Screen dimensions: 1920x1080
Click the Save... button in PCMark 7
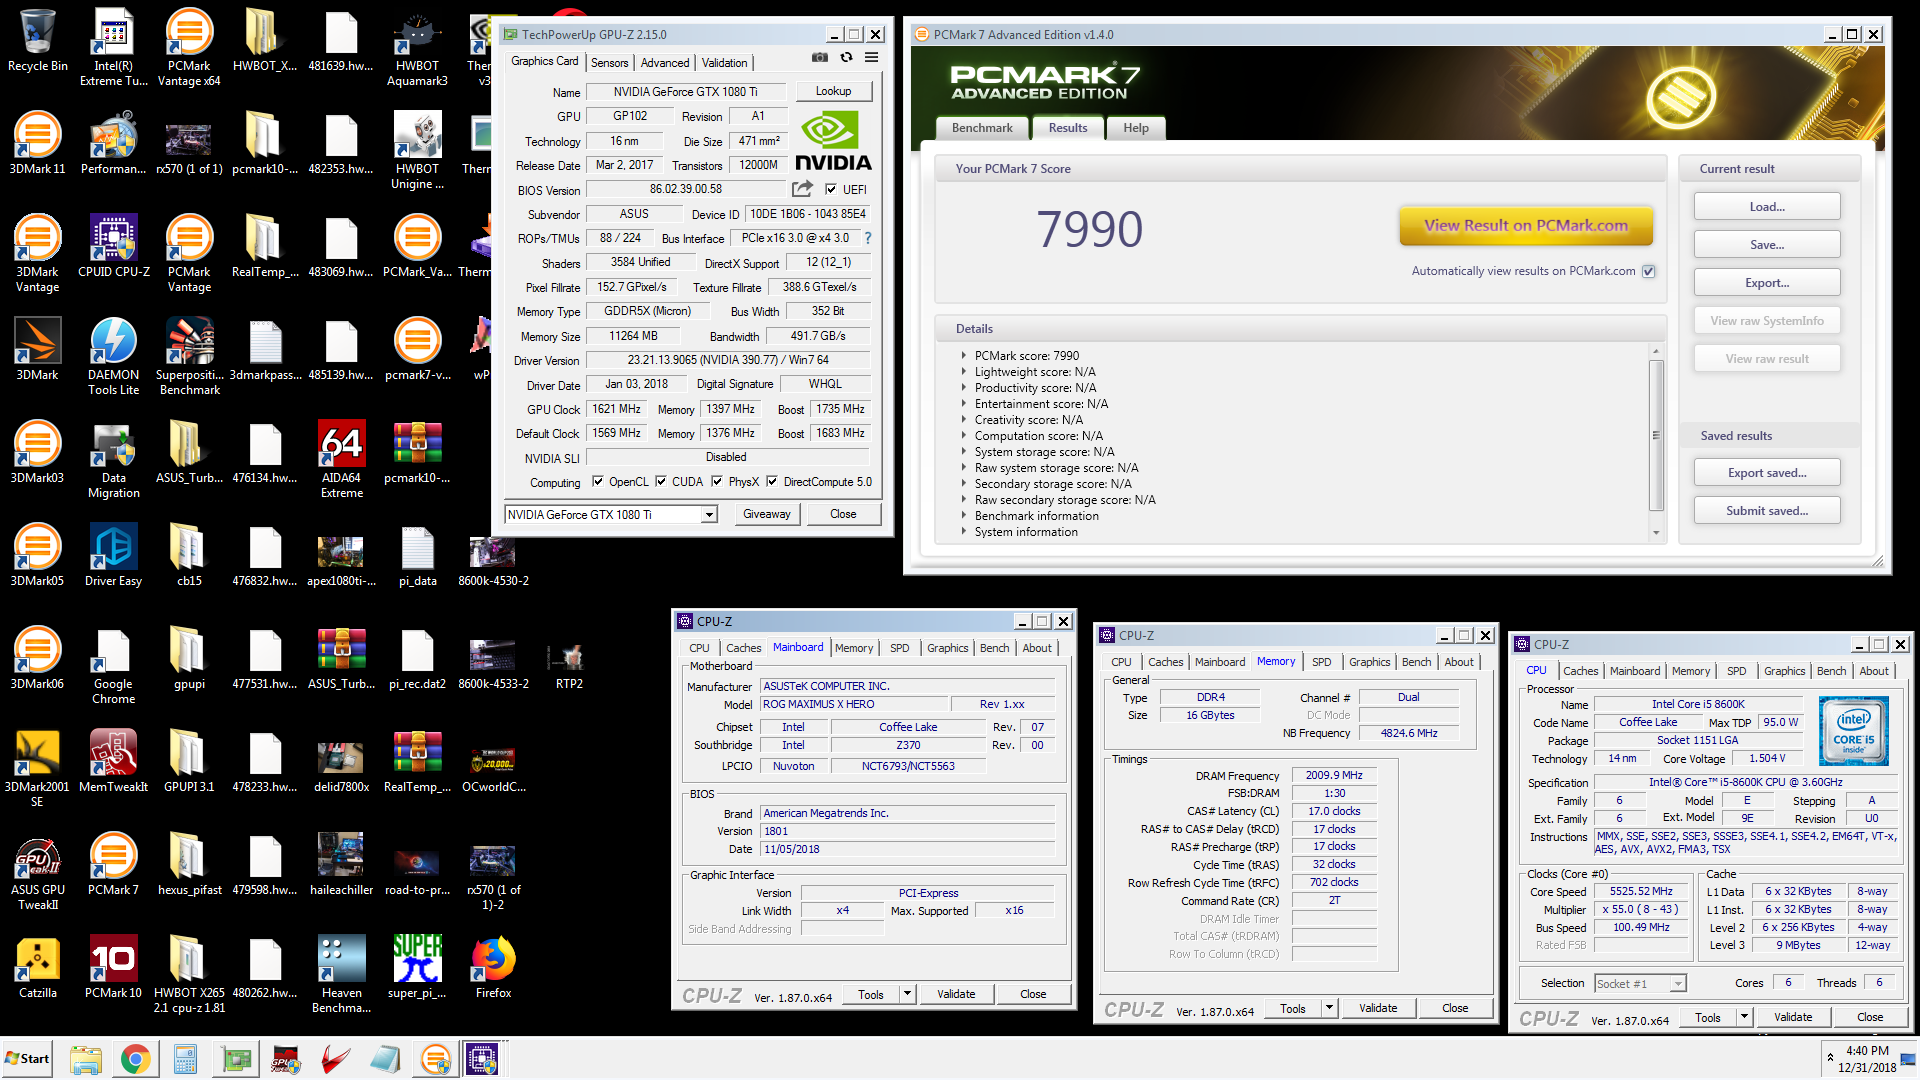click(1767, 245)
